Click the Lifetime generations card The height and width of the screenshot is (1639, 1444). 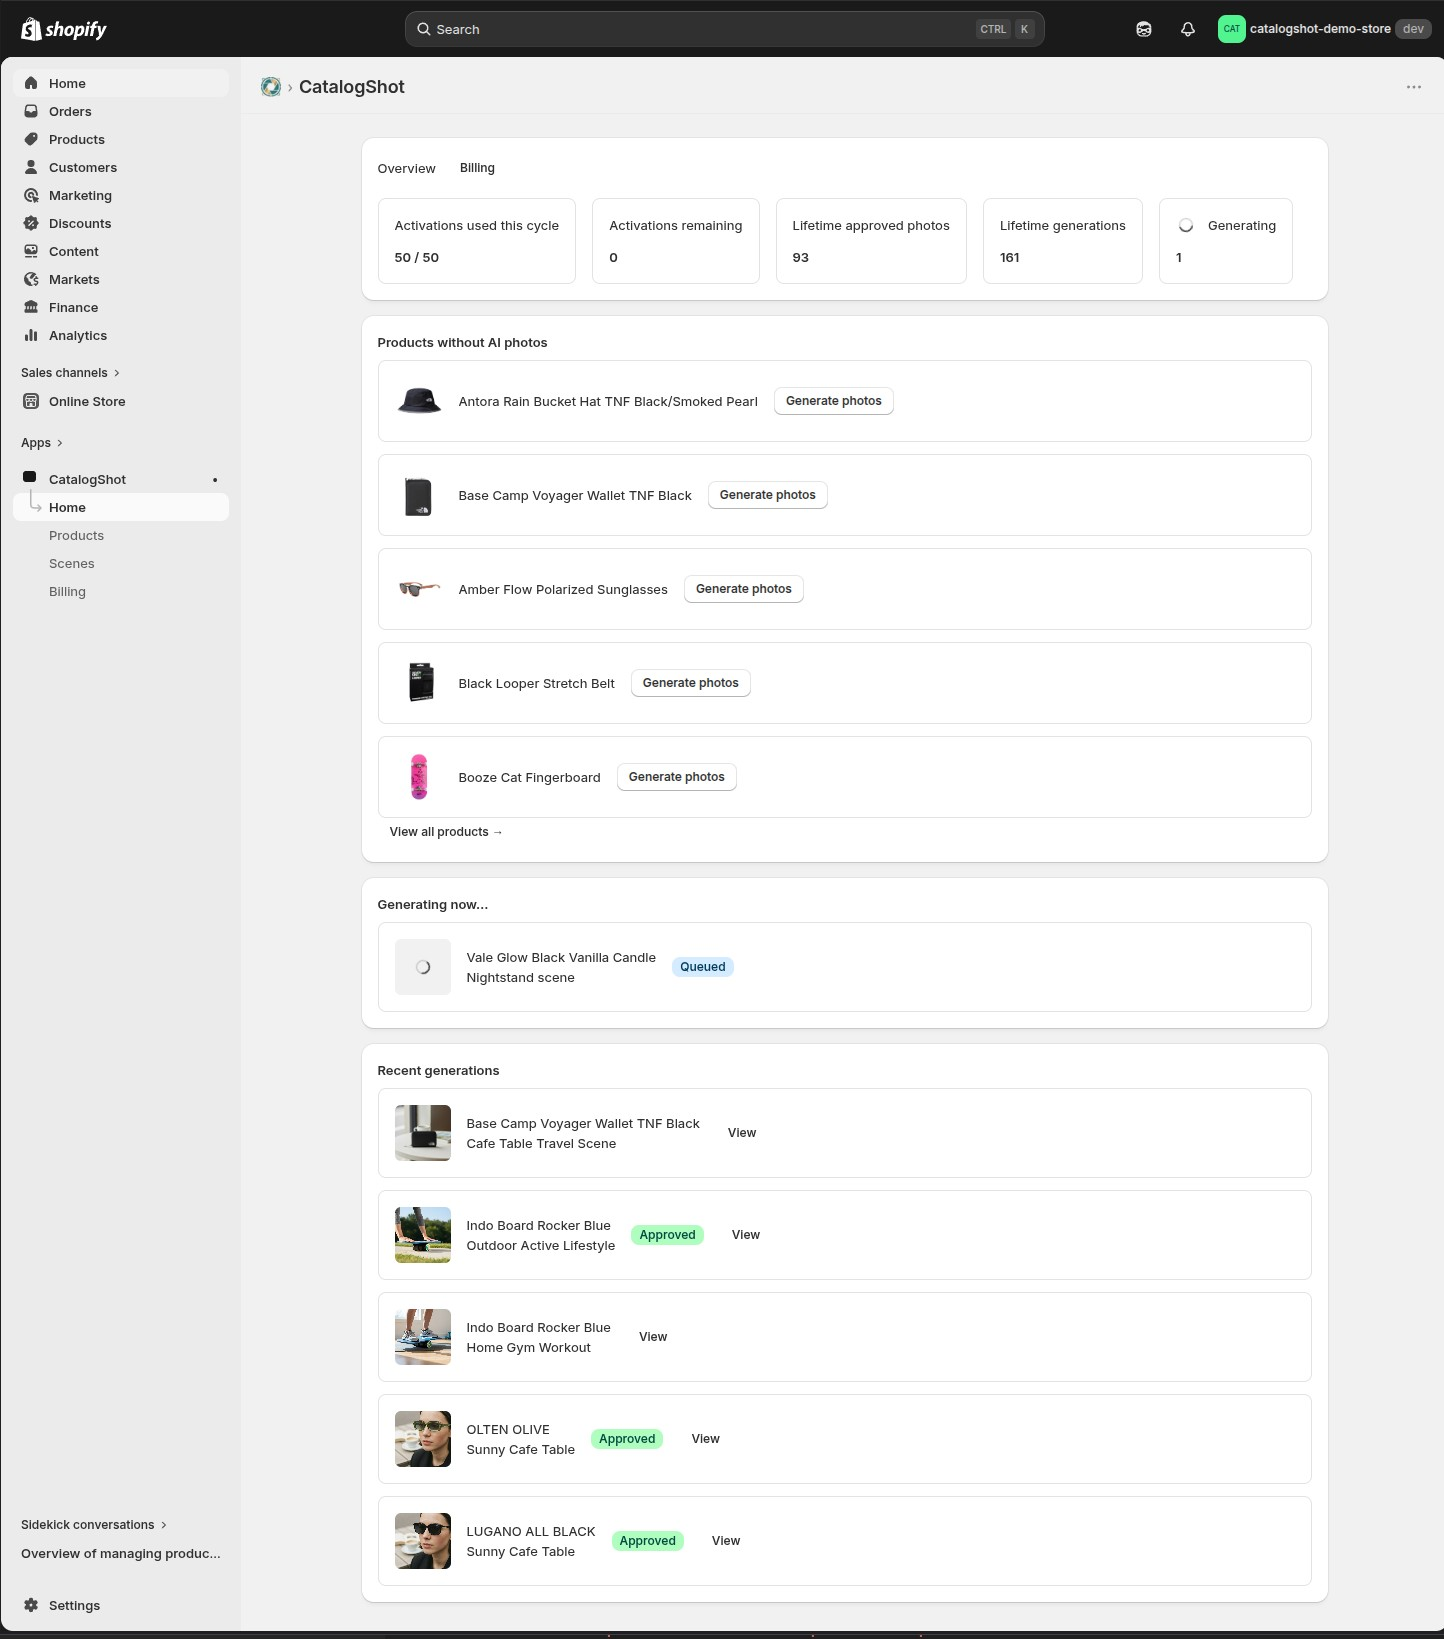(1063, 241)
